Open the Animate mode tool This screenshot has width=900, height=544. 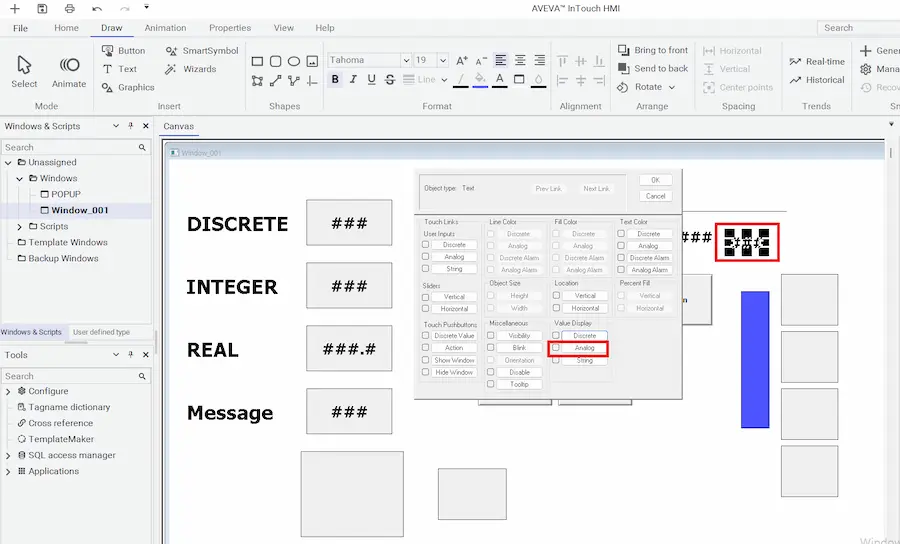pos(69,72)
